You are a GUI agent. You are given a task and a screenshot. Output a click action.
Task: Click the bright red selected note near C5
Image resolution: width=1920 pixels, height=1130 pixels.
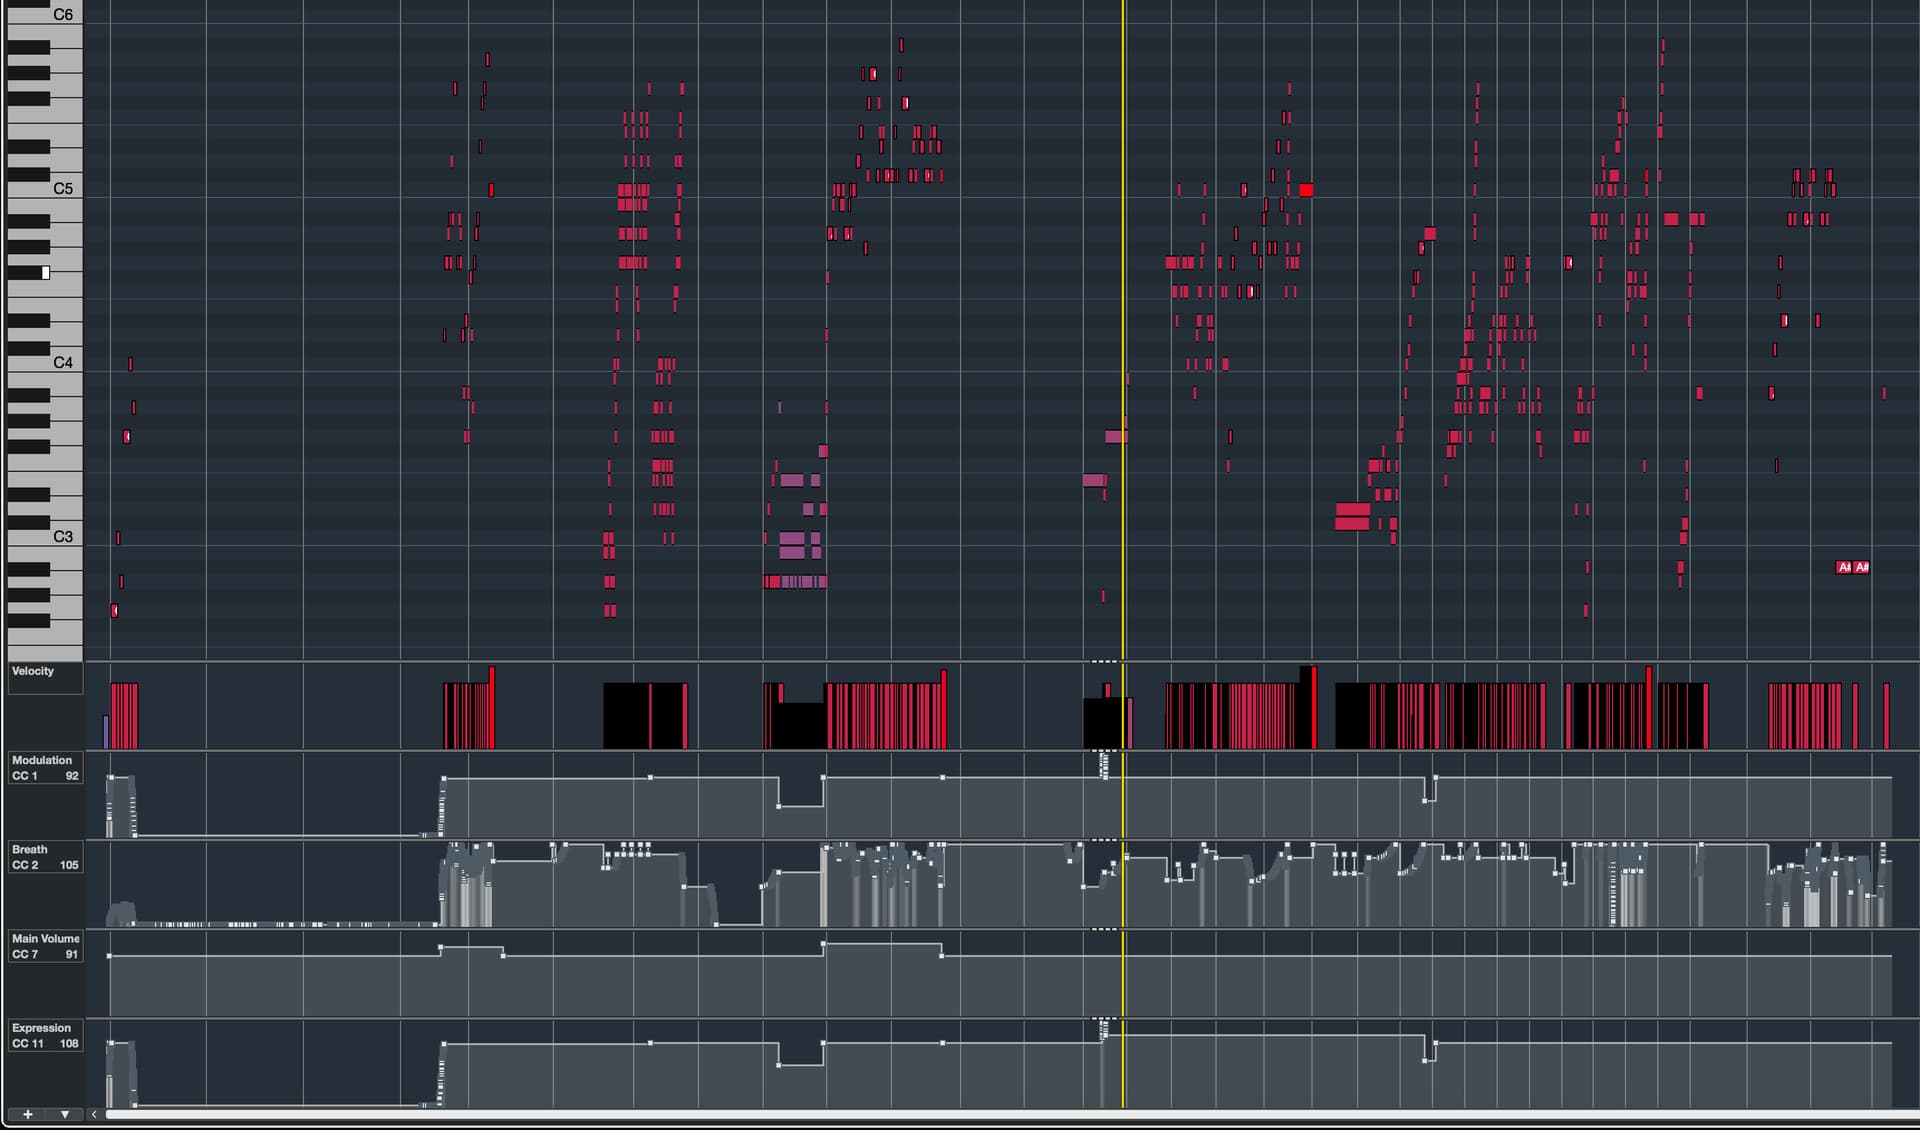click(1306, 190)
